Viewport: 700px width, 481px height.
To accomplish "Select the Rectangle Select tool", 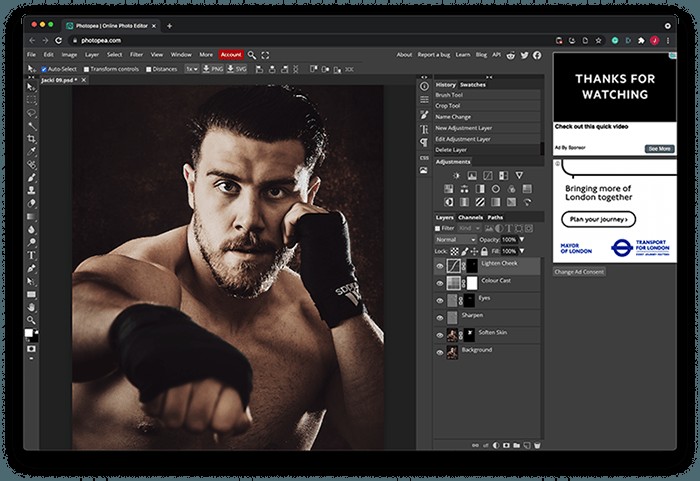I will pyautogui.click(x=31, y=100).
